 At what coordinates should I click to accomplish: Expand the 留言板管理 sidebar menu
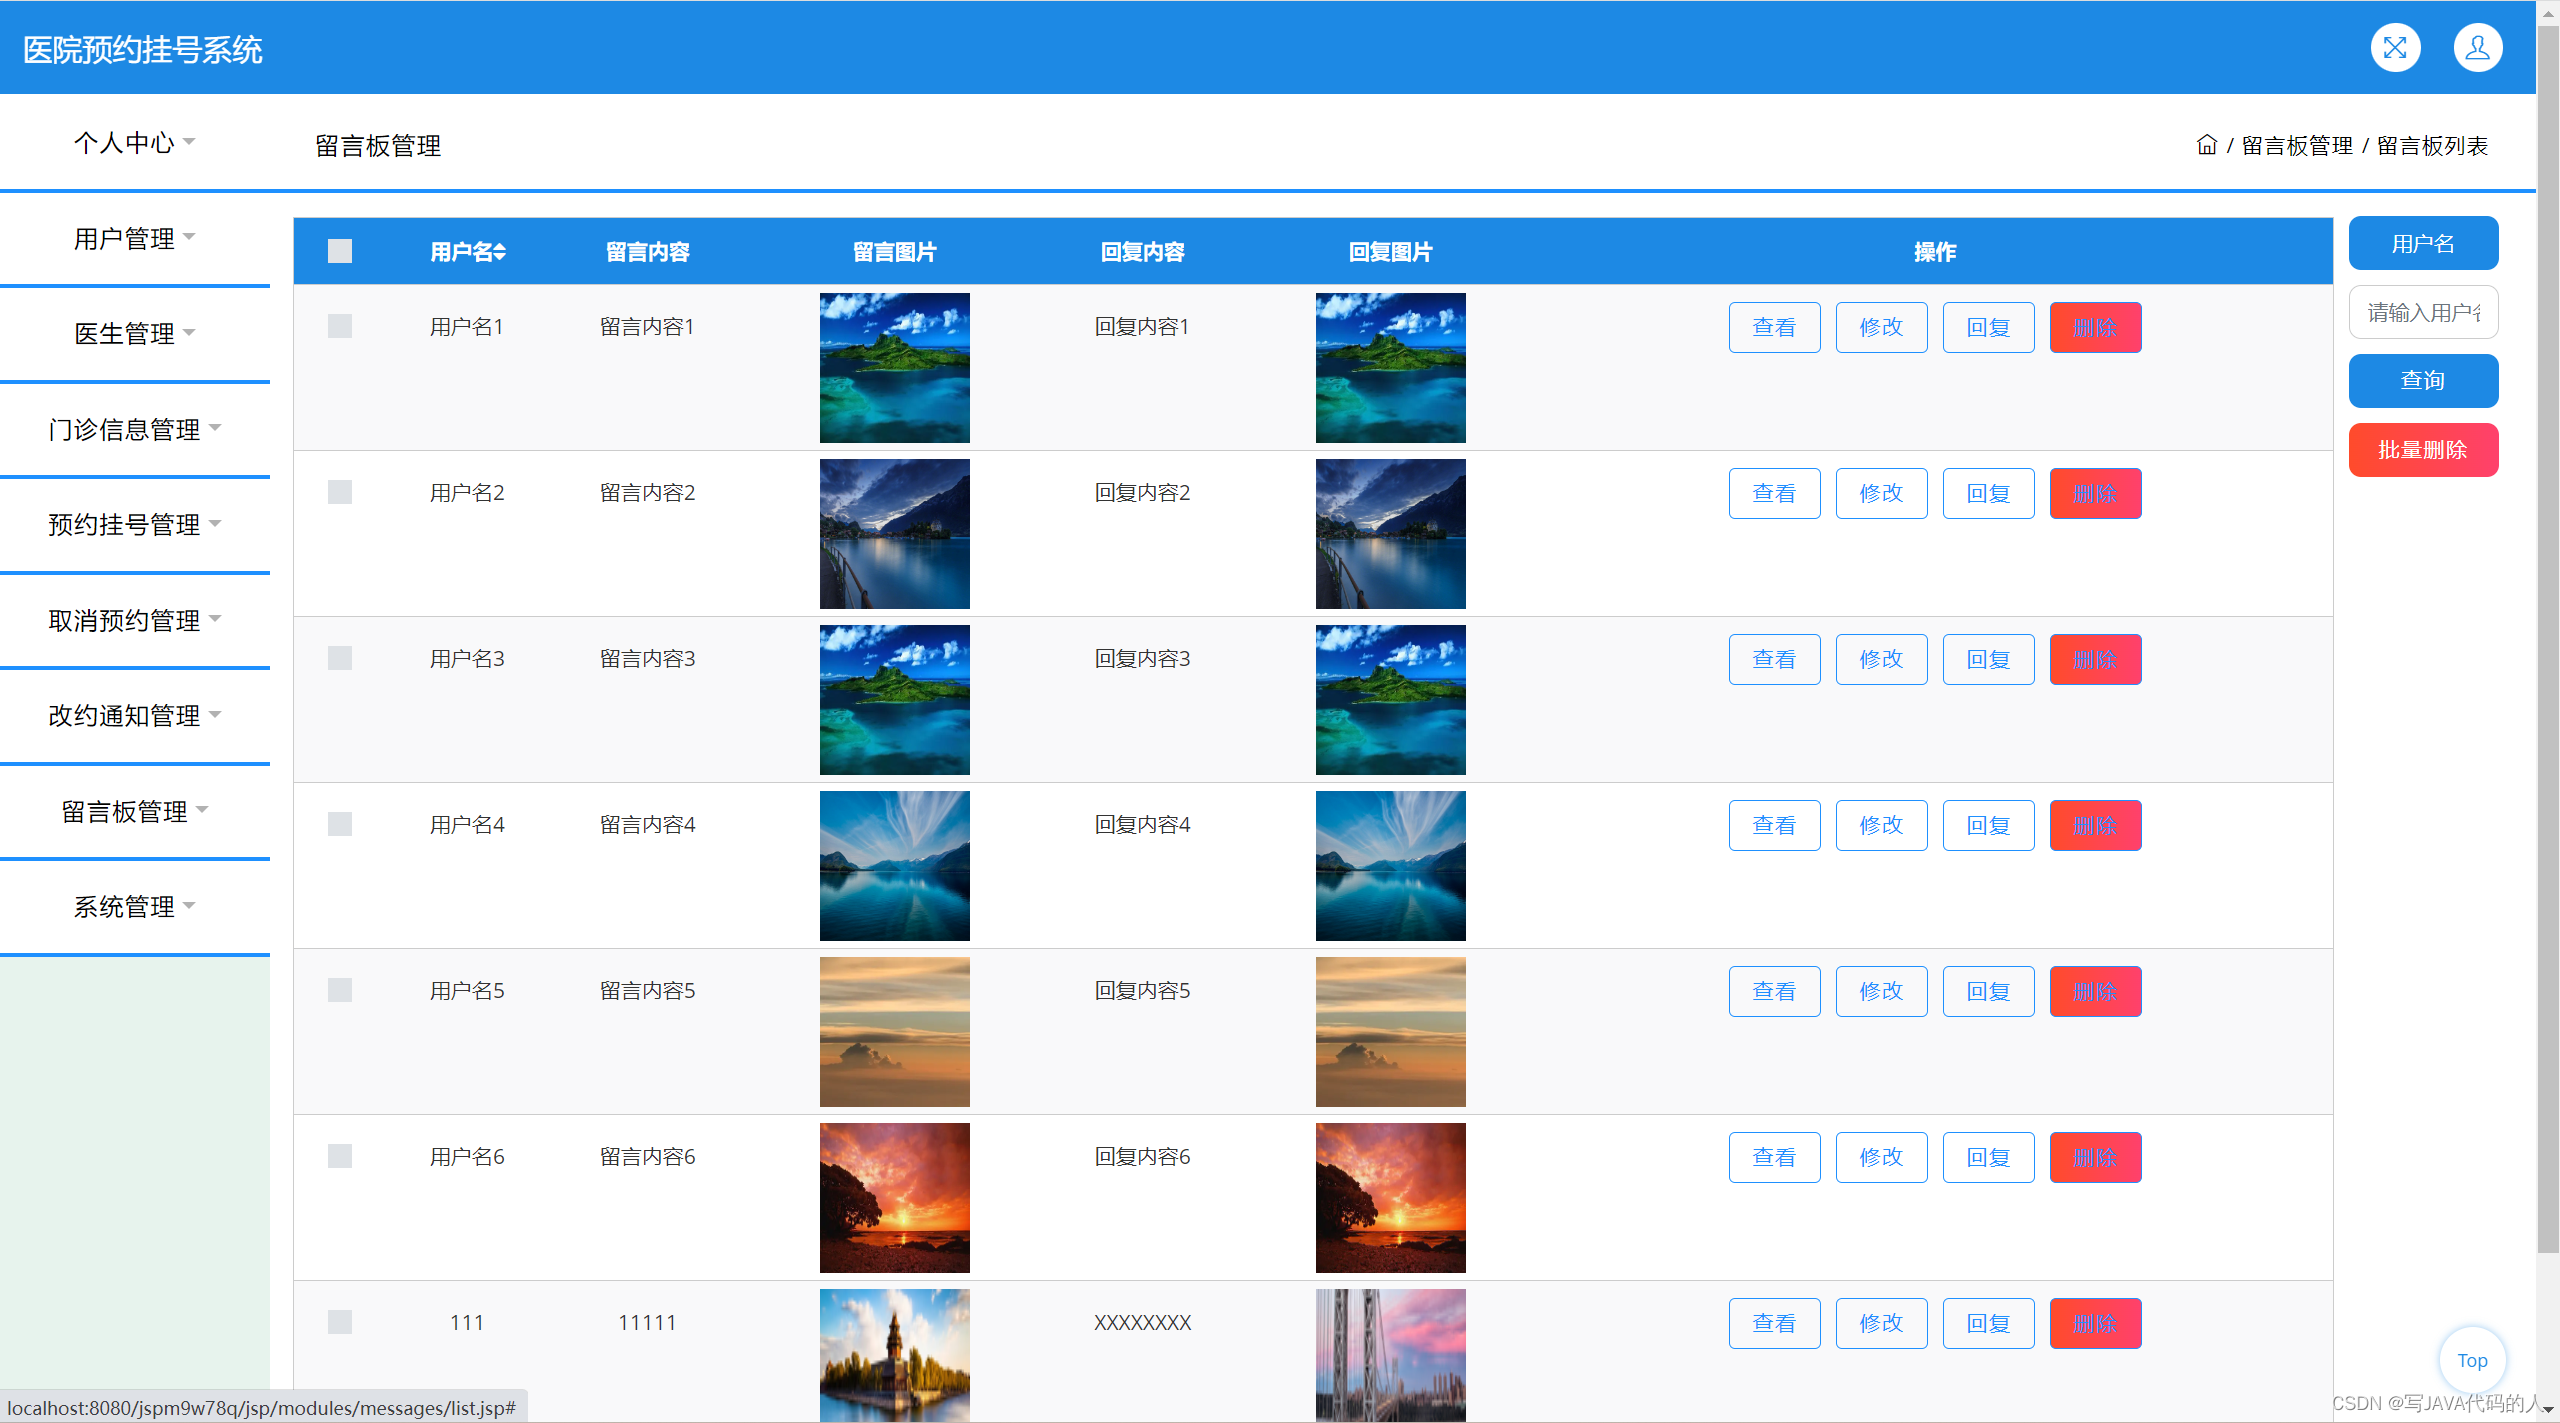135,812
